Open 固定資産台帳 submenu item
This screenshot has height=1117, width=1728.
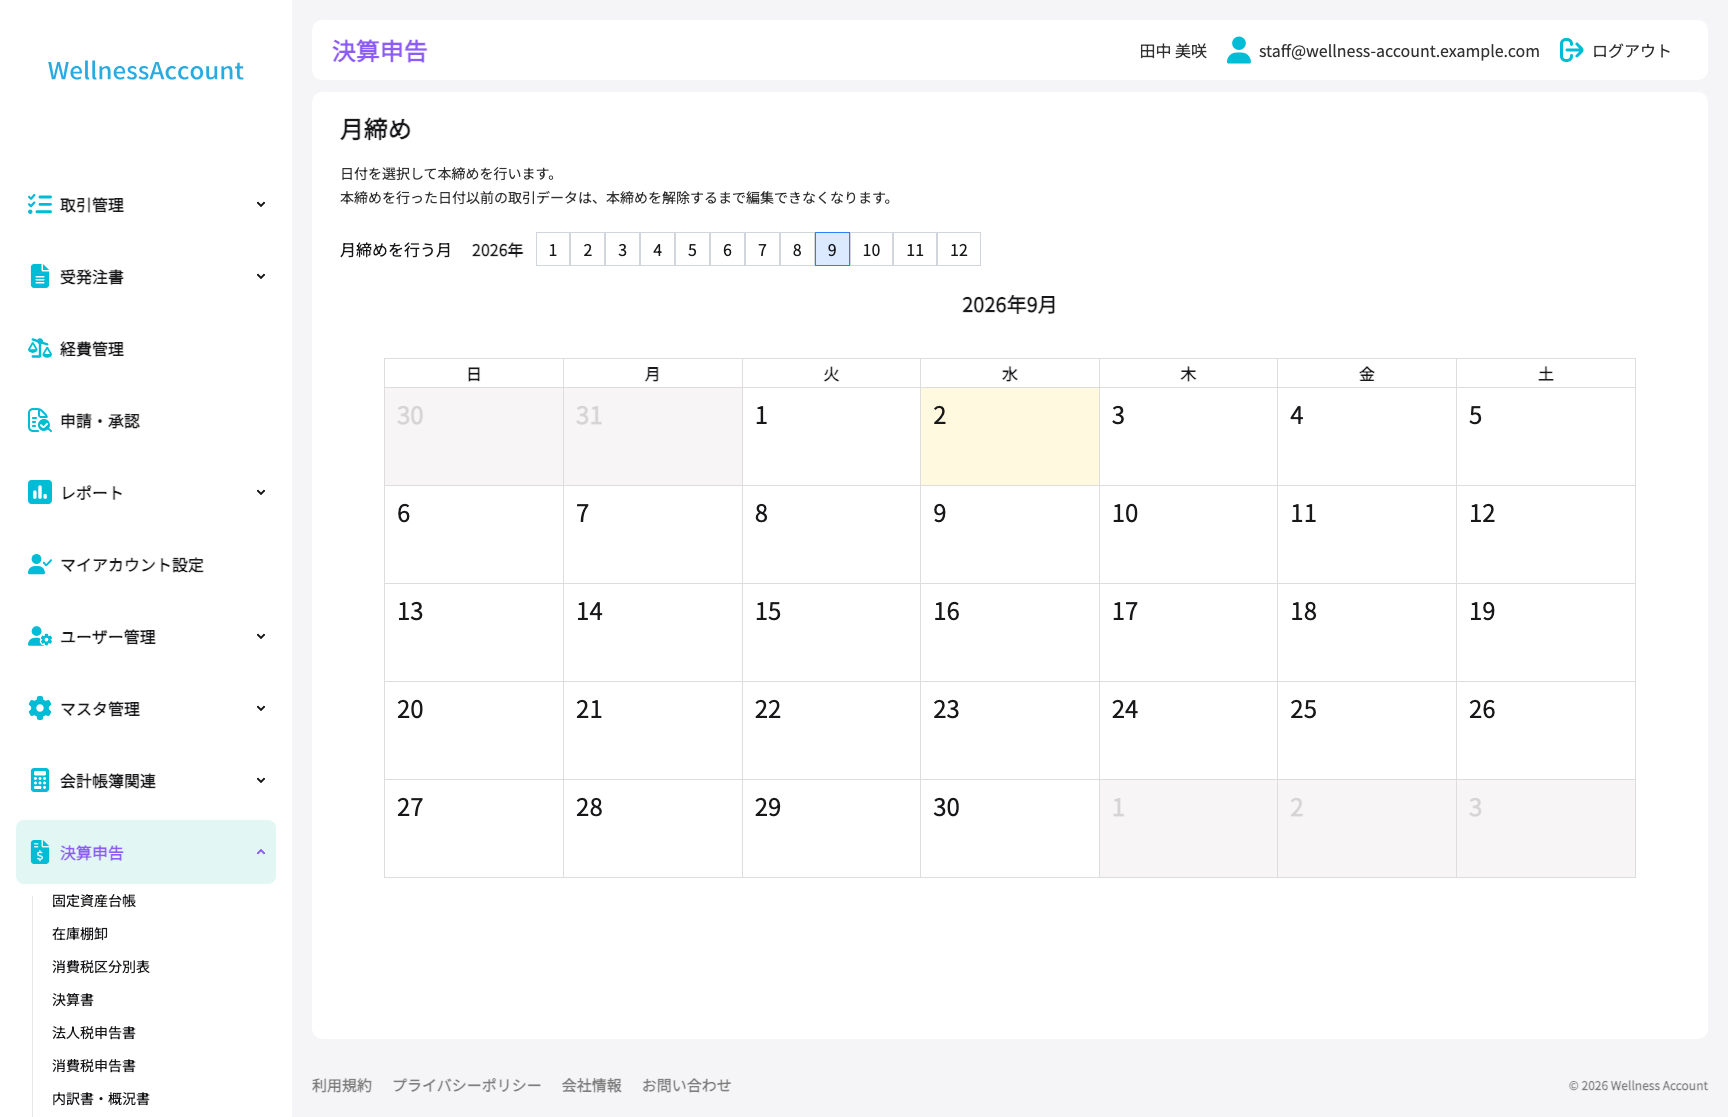click(94, 901)
